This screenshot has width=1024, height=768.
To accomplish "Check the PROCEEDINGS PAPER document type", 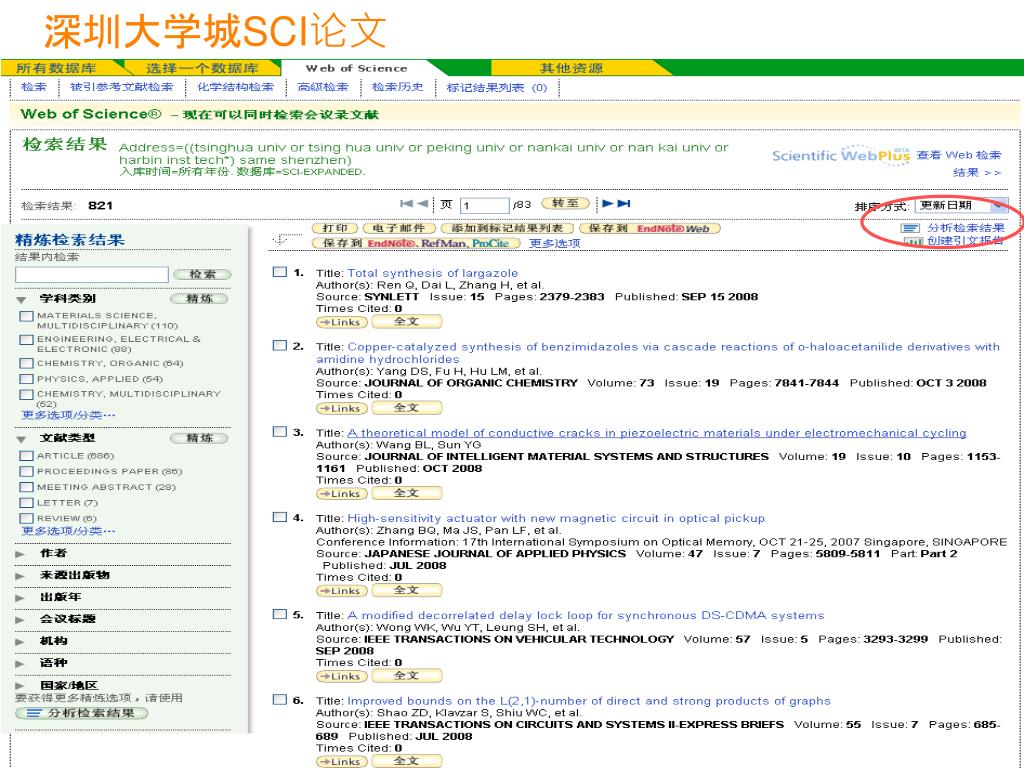I will (x=26, y=472).
